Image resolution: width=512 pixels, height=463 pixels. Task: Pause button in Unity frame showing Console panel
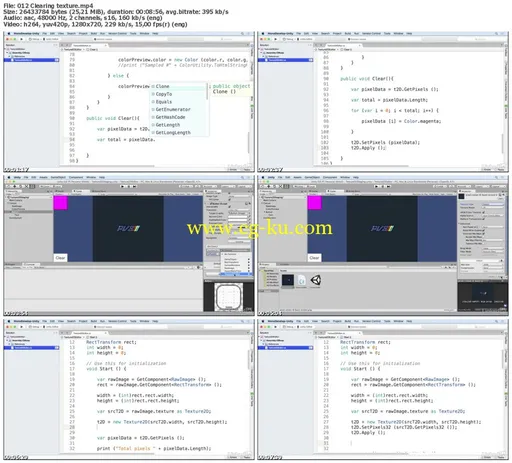click(x=128, y=186)
